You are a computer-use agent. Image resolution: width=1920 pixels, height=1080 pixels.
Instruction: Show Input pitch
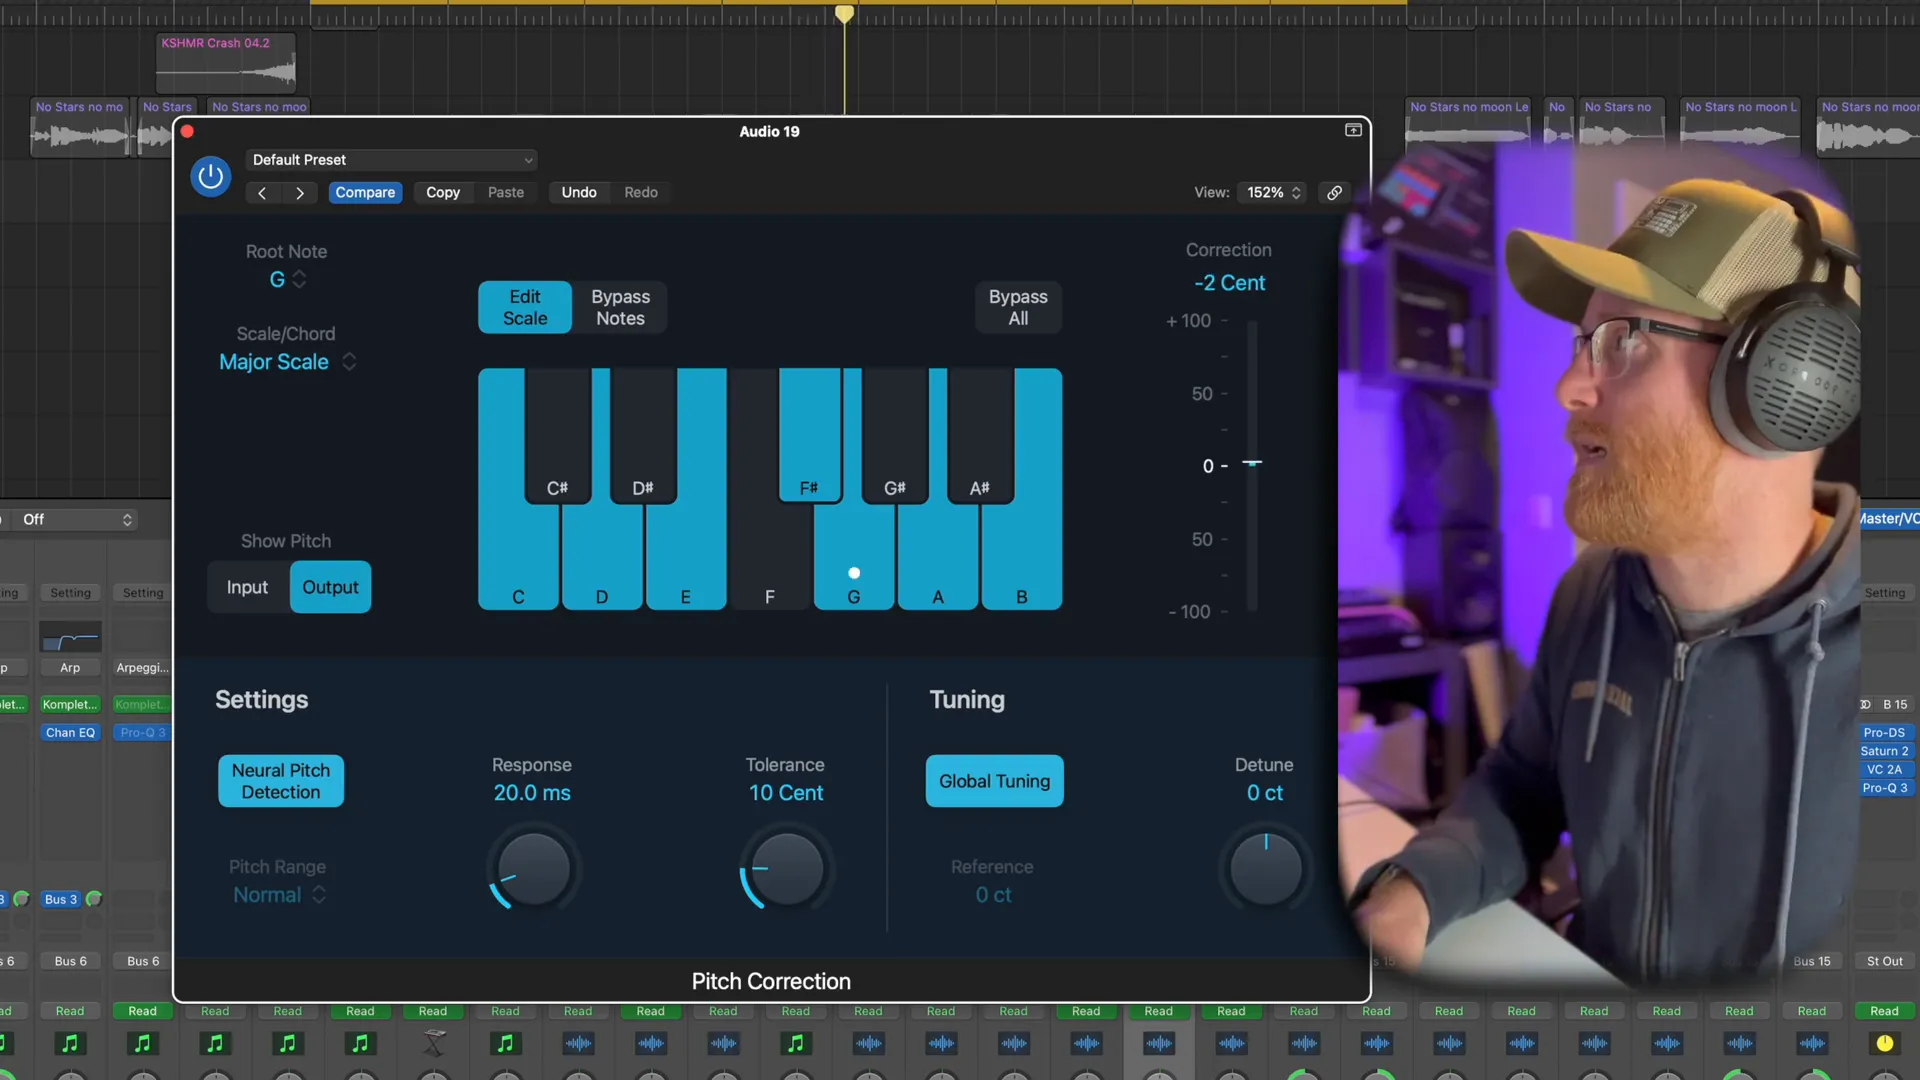pos(247,587)
